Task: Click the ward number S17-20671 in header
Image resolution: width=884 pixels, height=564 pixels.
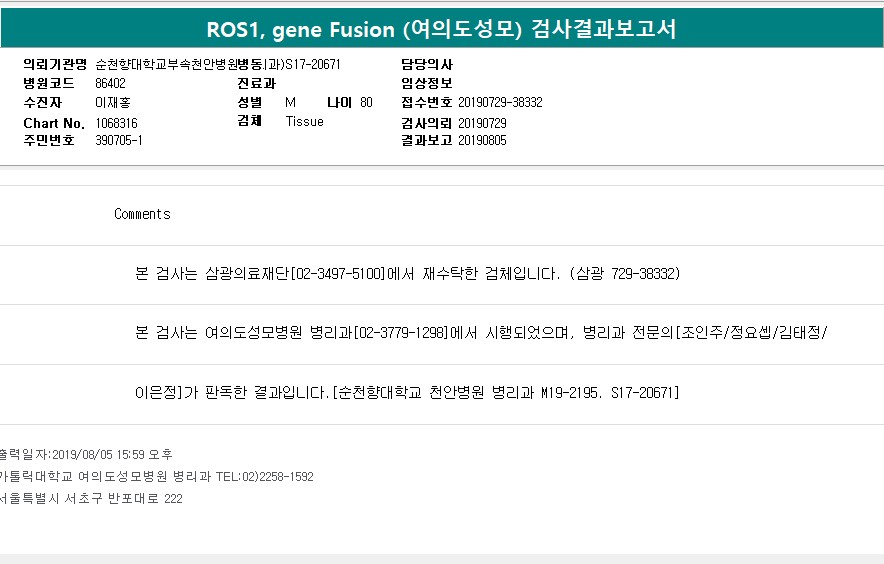Action: tap(313, 64)
